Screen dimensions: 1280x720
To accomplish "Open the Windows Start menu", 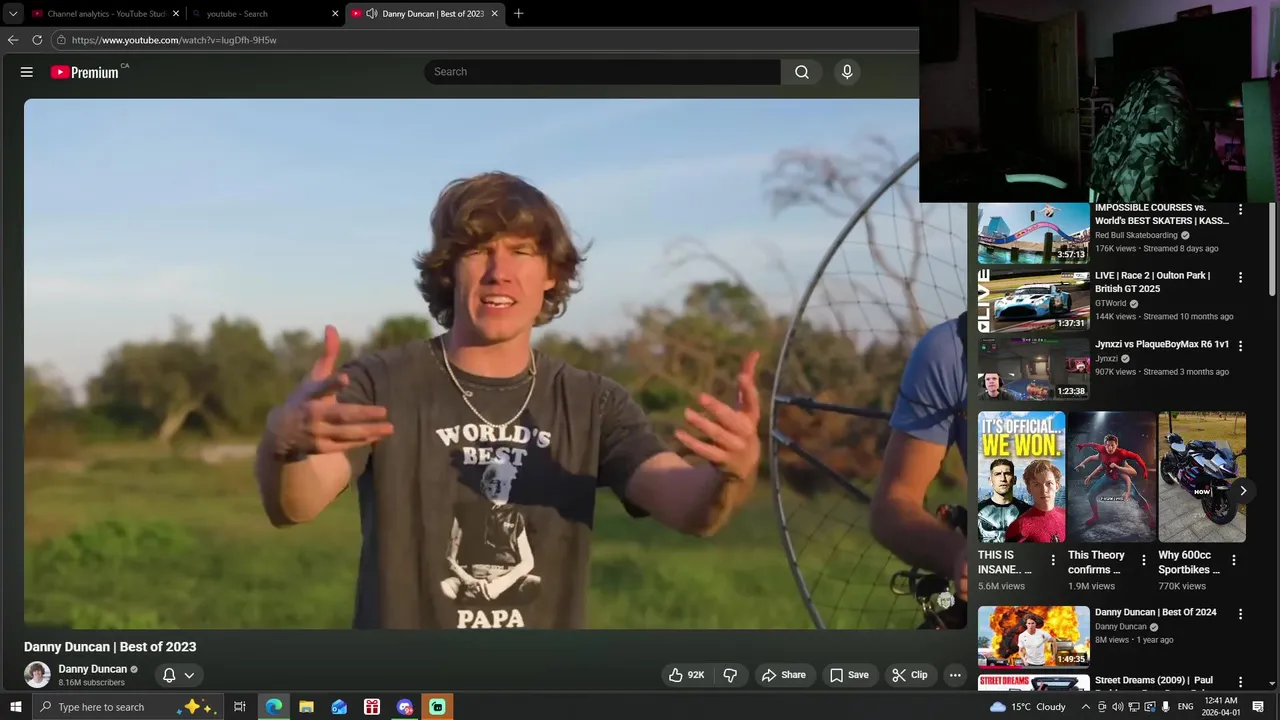I will pyautogui.click(x=15, y=707).
